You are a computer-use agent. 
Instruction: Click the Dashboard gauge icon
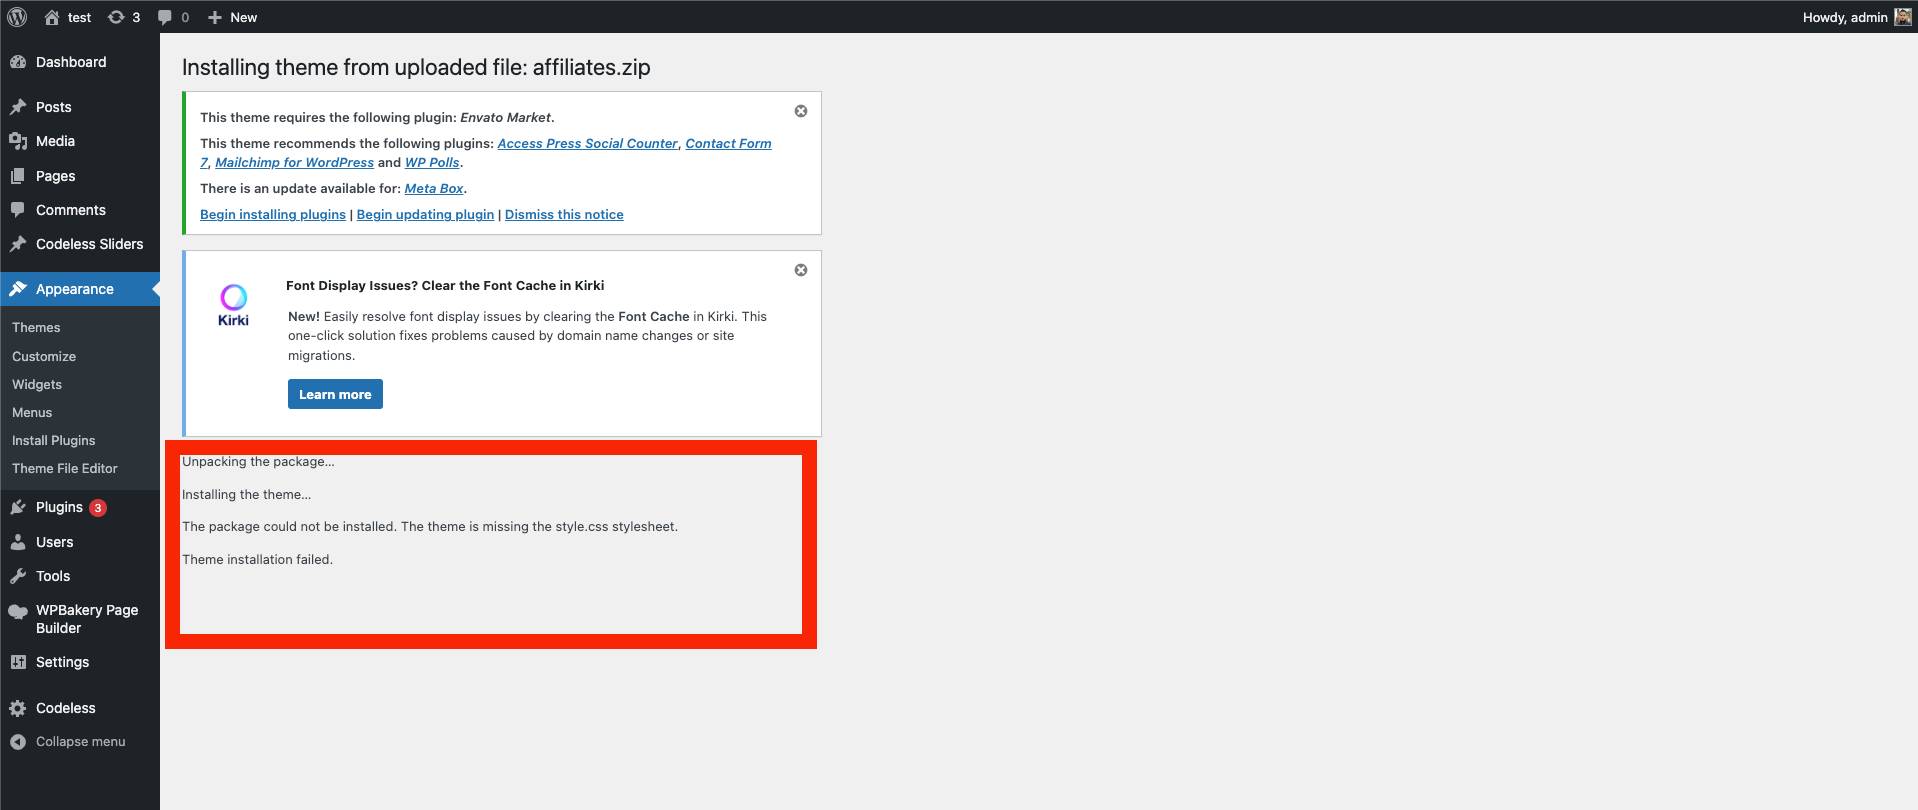[x=18, y=62]
